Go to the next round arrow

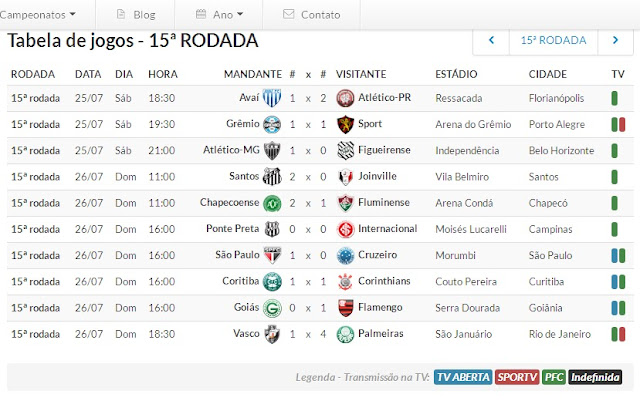click(x=613, y=41)
